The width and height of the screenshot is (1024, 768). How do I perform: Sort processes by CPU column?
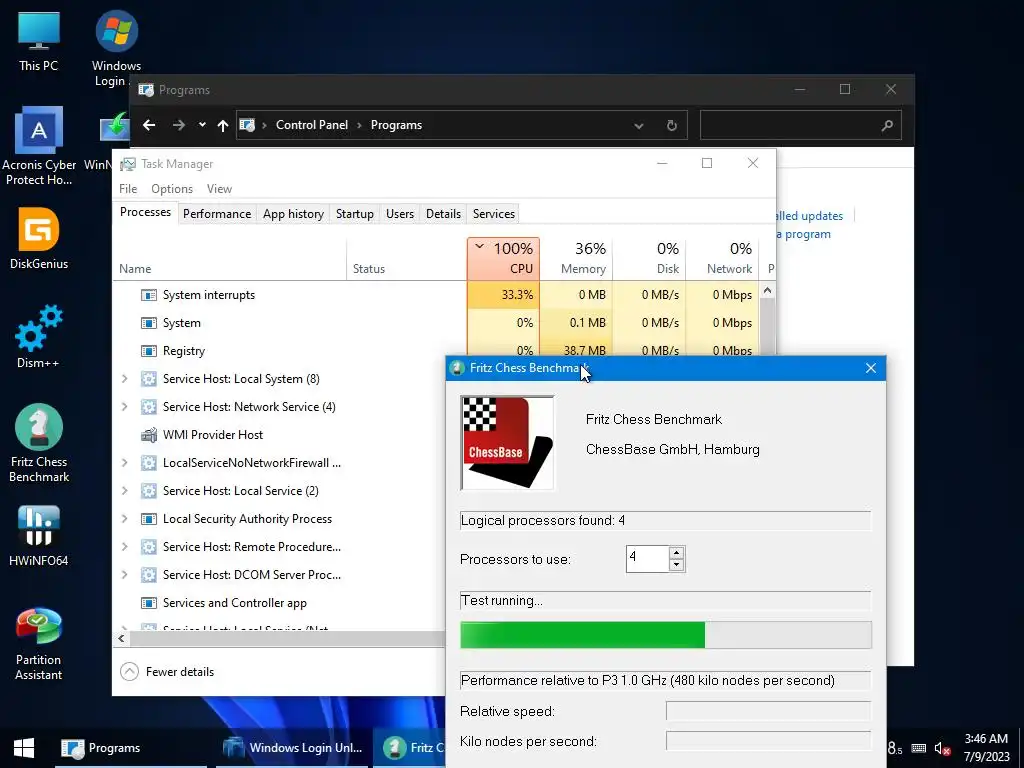[x=504, y=259]
